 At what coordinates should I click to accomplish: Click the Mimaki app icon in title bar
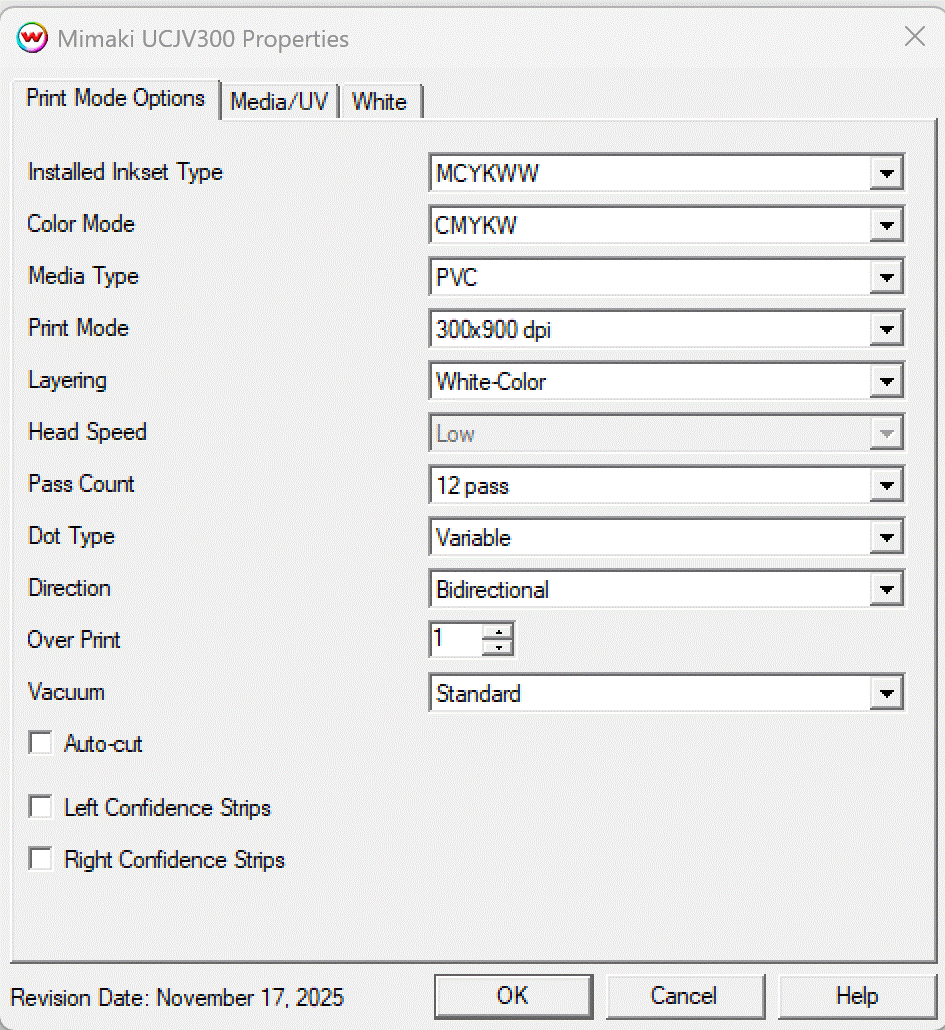point(32,38)
